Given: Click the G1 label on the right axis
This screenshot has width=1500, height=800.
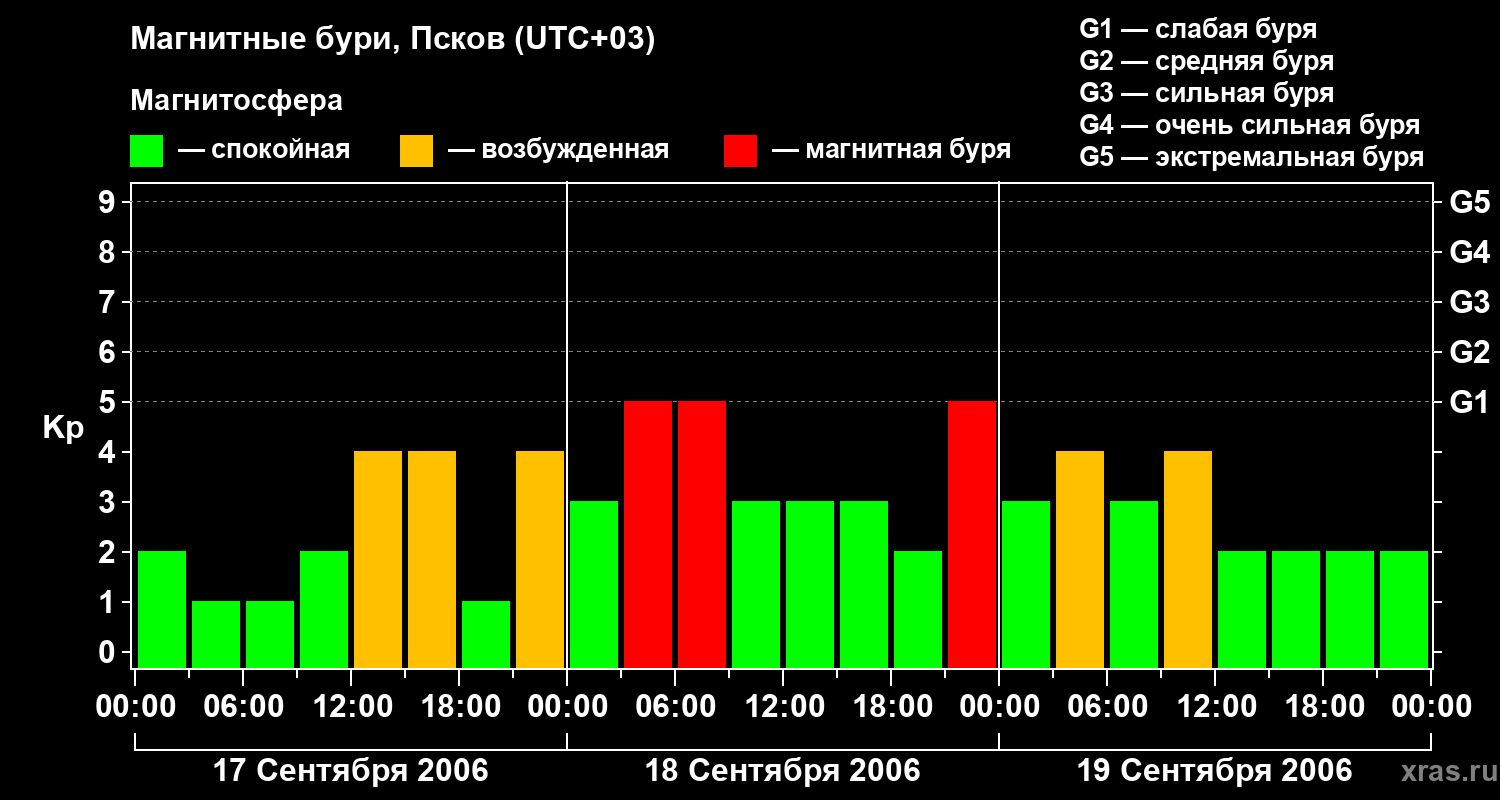Looking at the screenshot, I should [1469, 402].
